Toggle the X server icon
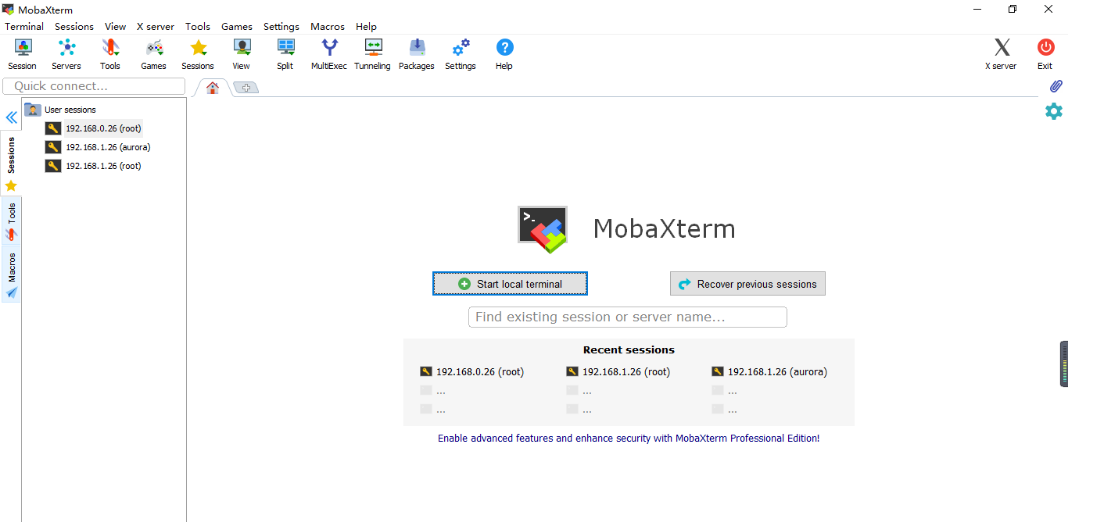The image size is (1100, 522). pos(1001,55)
